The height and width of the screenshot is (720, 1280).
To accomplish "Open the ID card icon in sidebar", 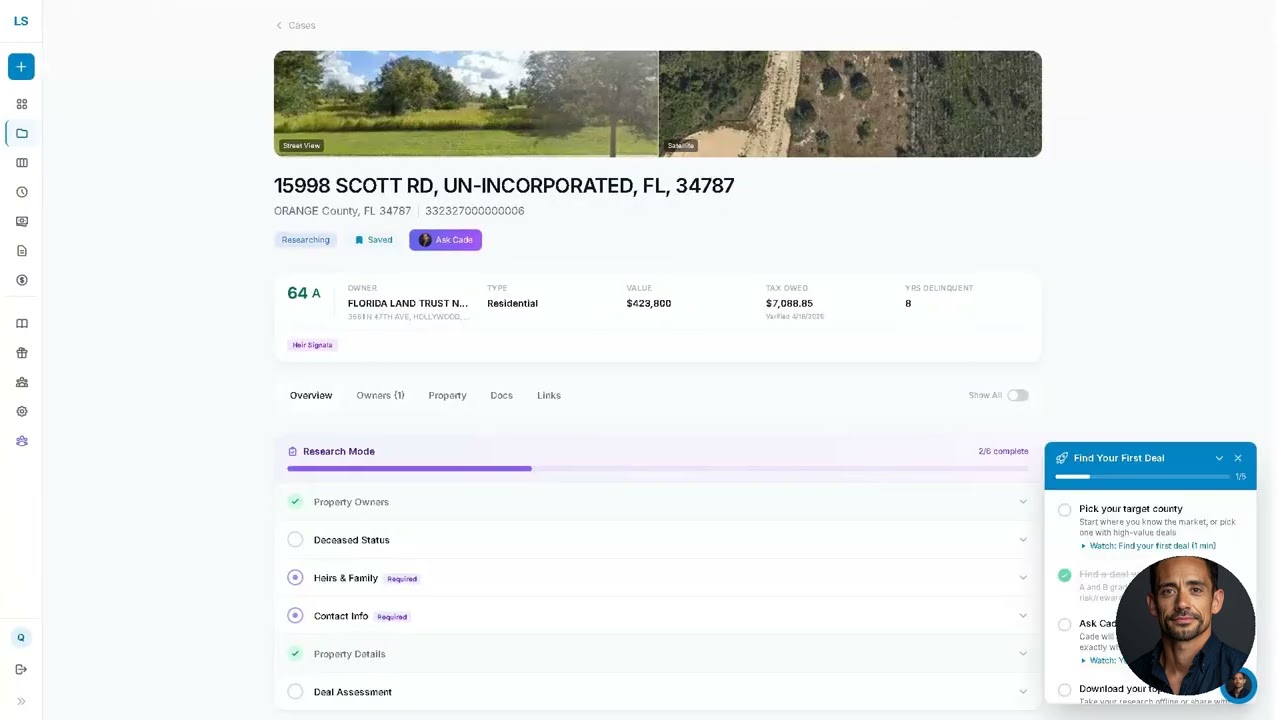I will click(x=22, y=221).
